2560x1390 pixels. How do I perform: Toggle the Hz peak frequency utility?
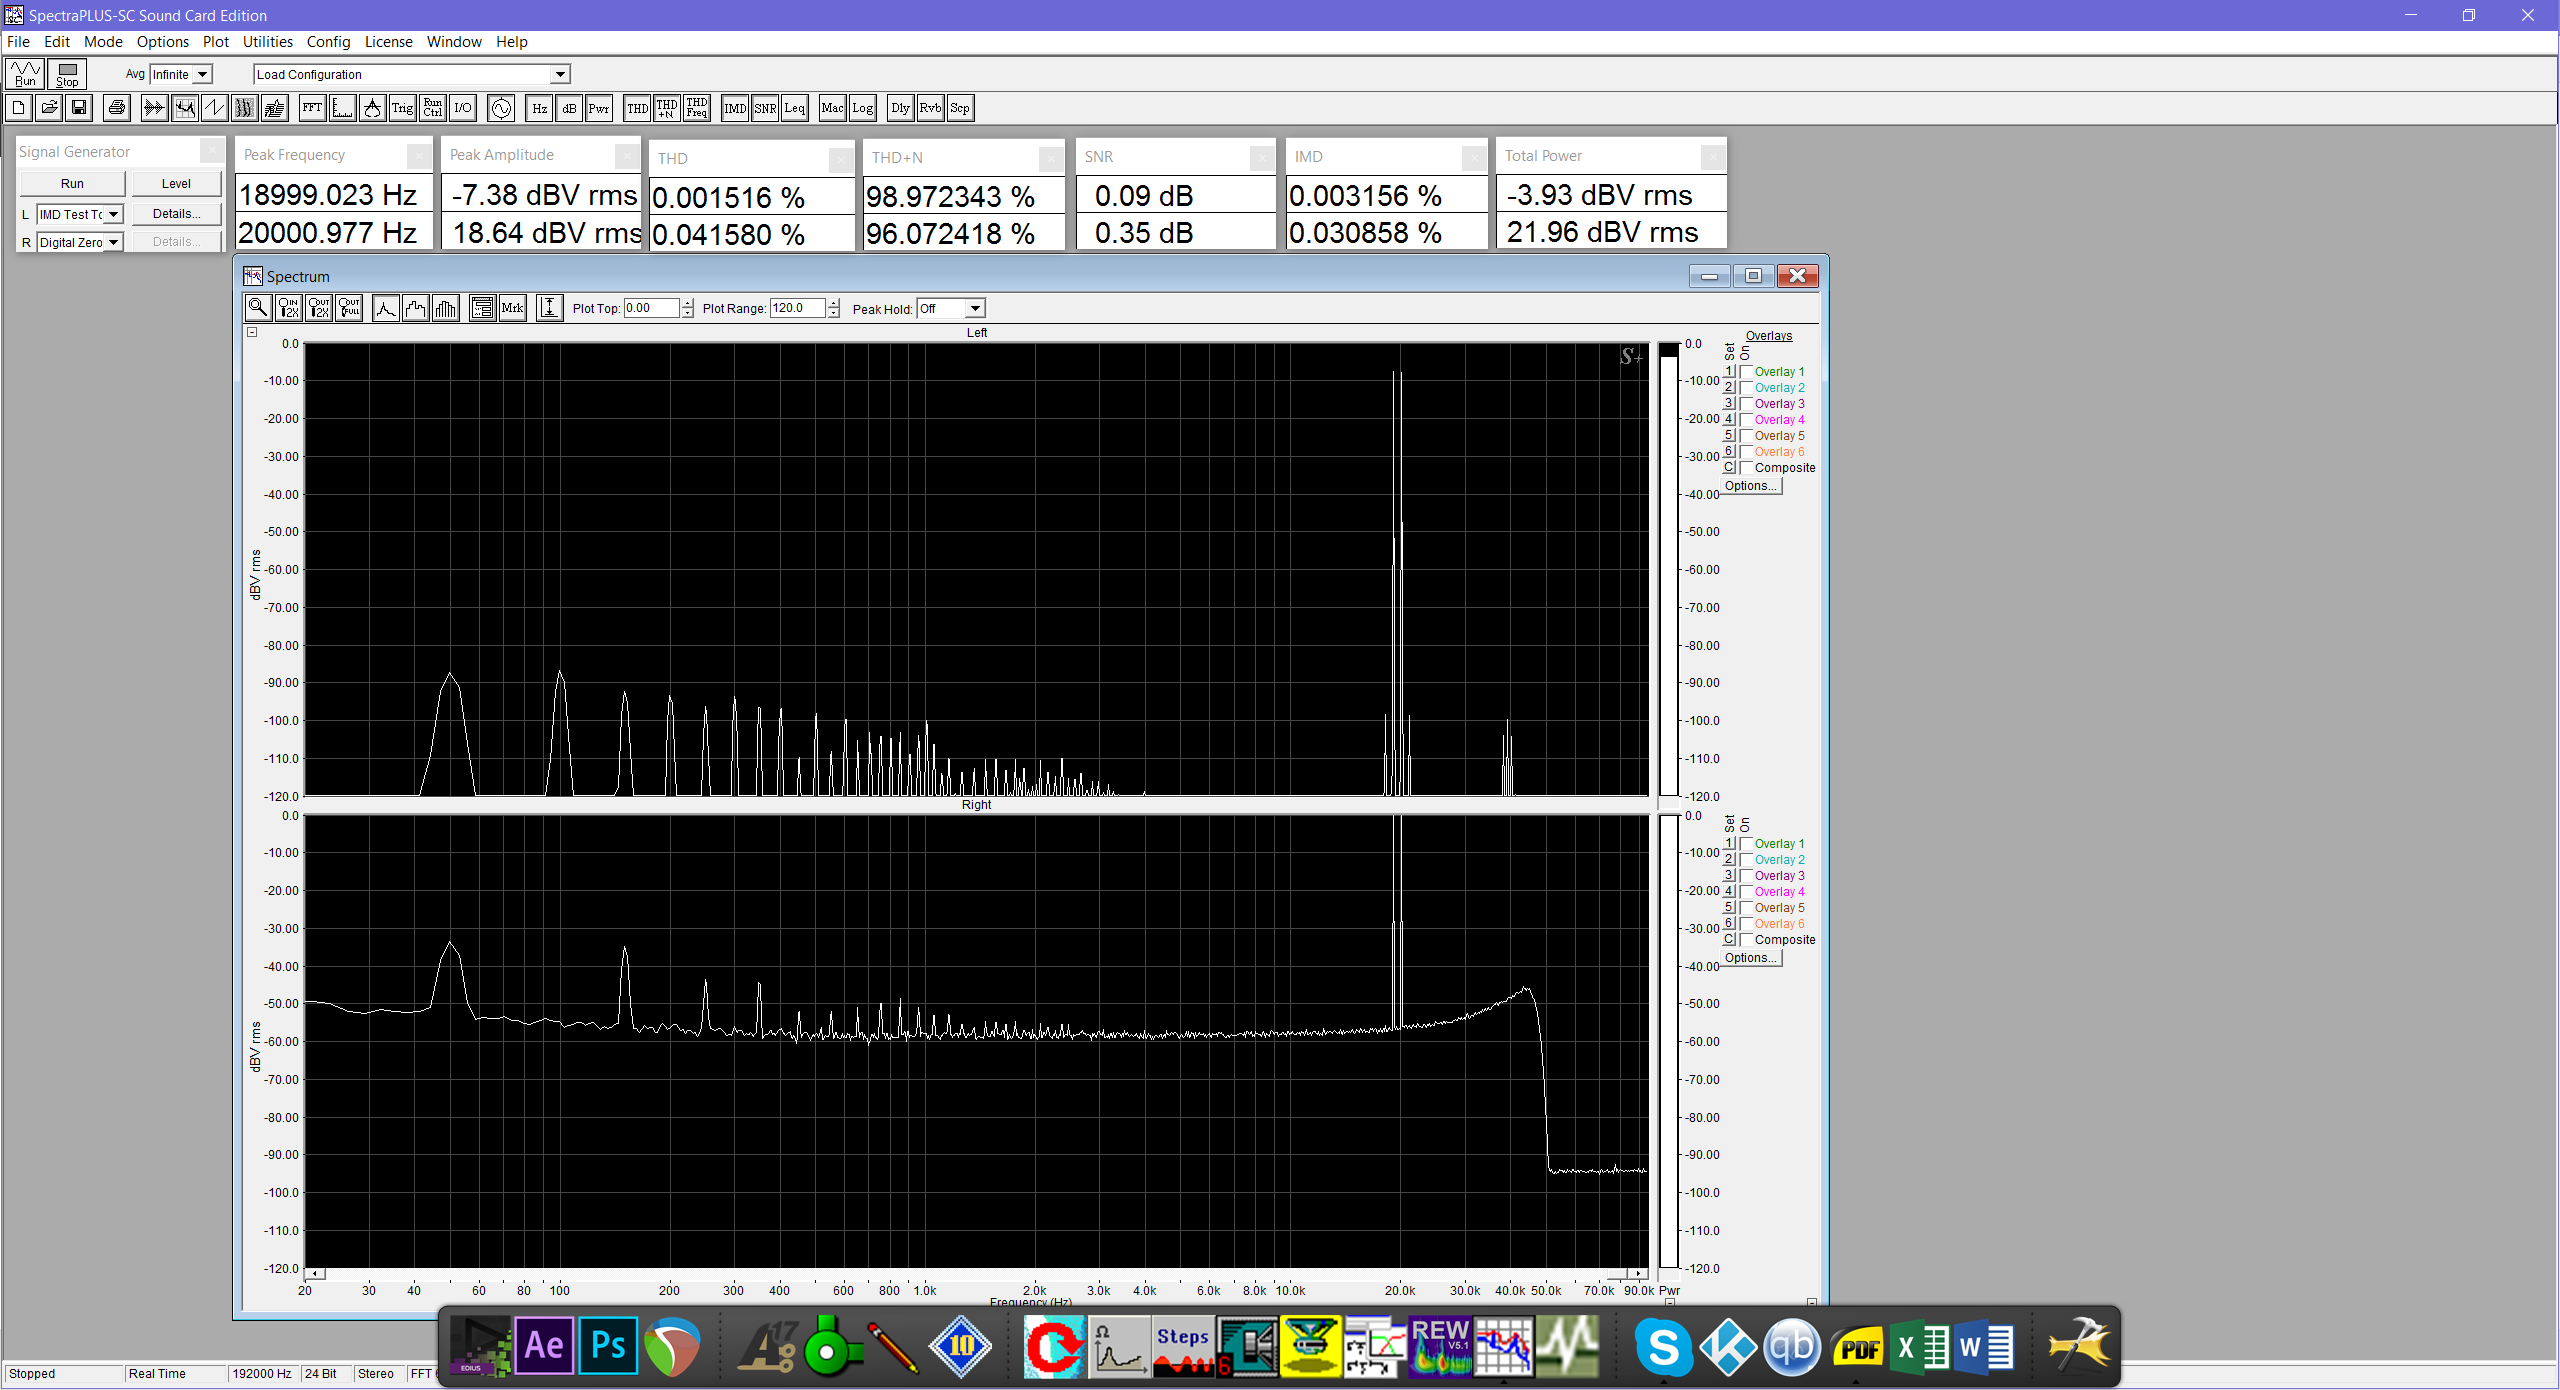click(x=540, y=108)
